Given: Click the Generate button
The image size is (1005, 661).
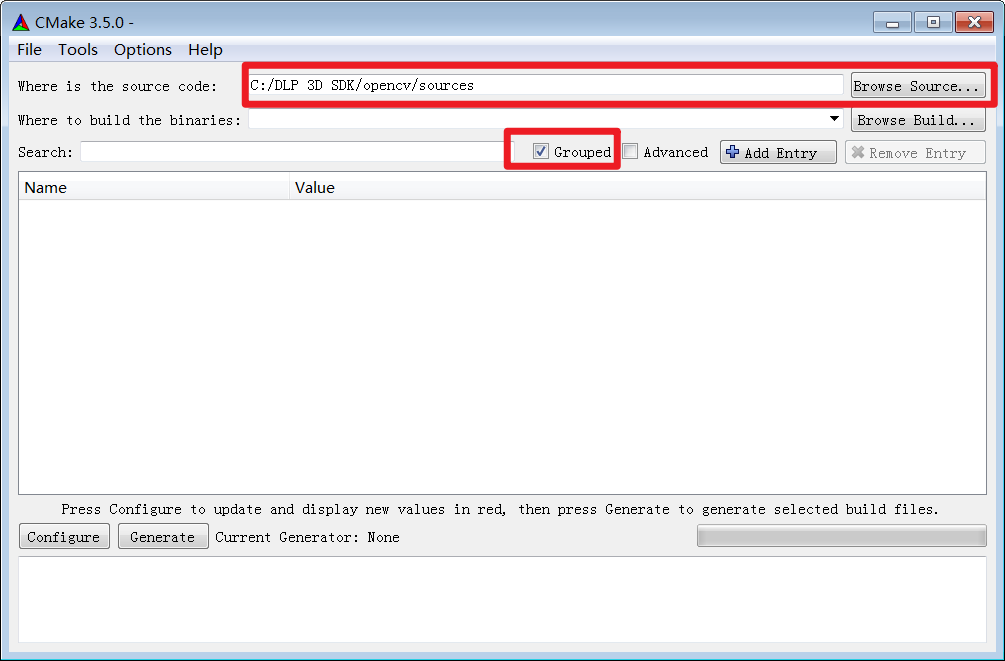Looking at the screenshot, I should 163,537.
